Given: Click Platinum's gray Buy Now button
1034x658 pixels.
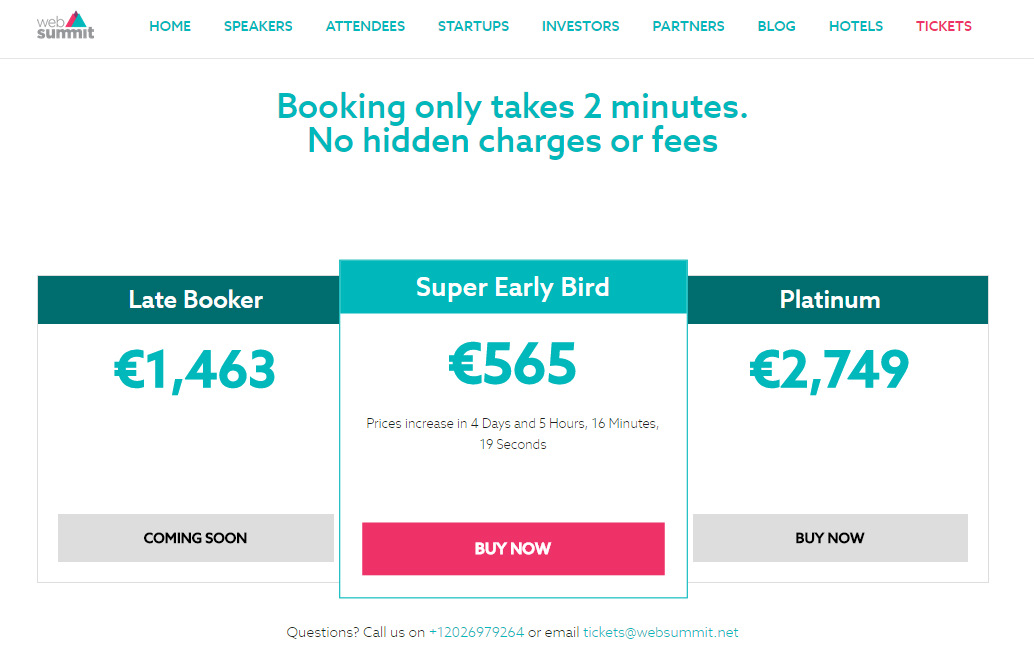Looking at the screenshot, I should tap(829, 538).
